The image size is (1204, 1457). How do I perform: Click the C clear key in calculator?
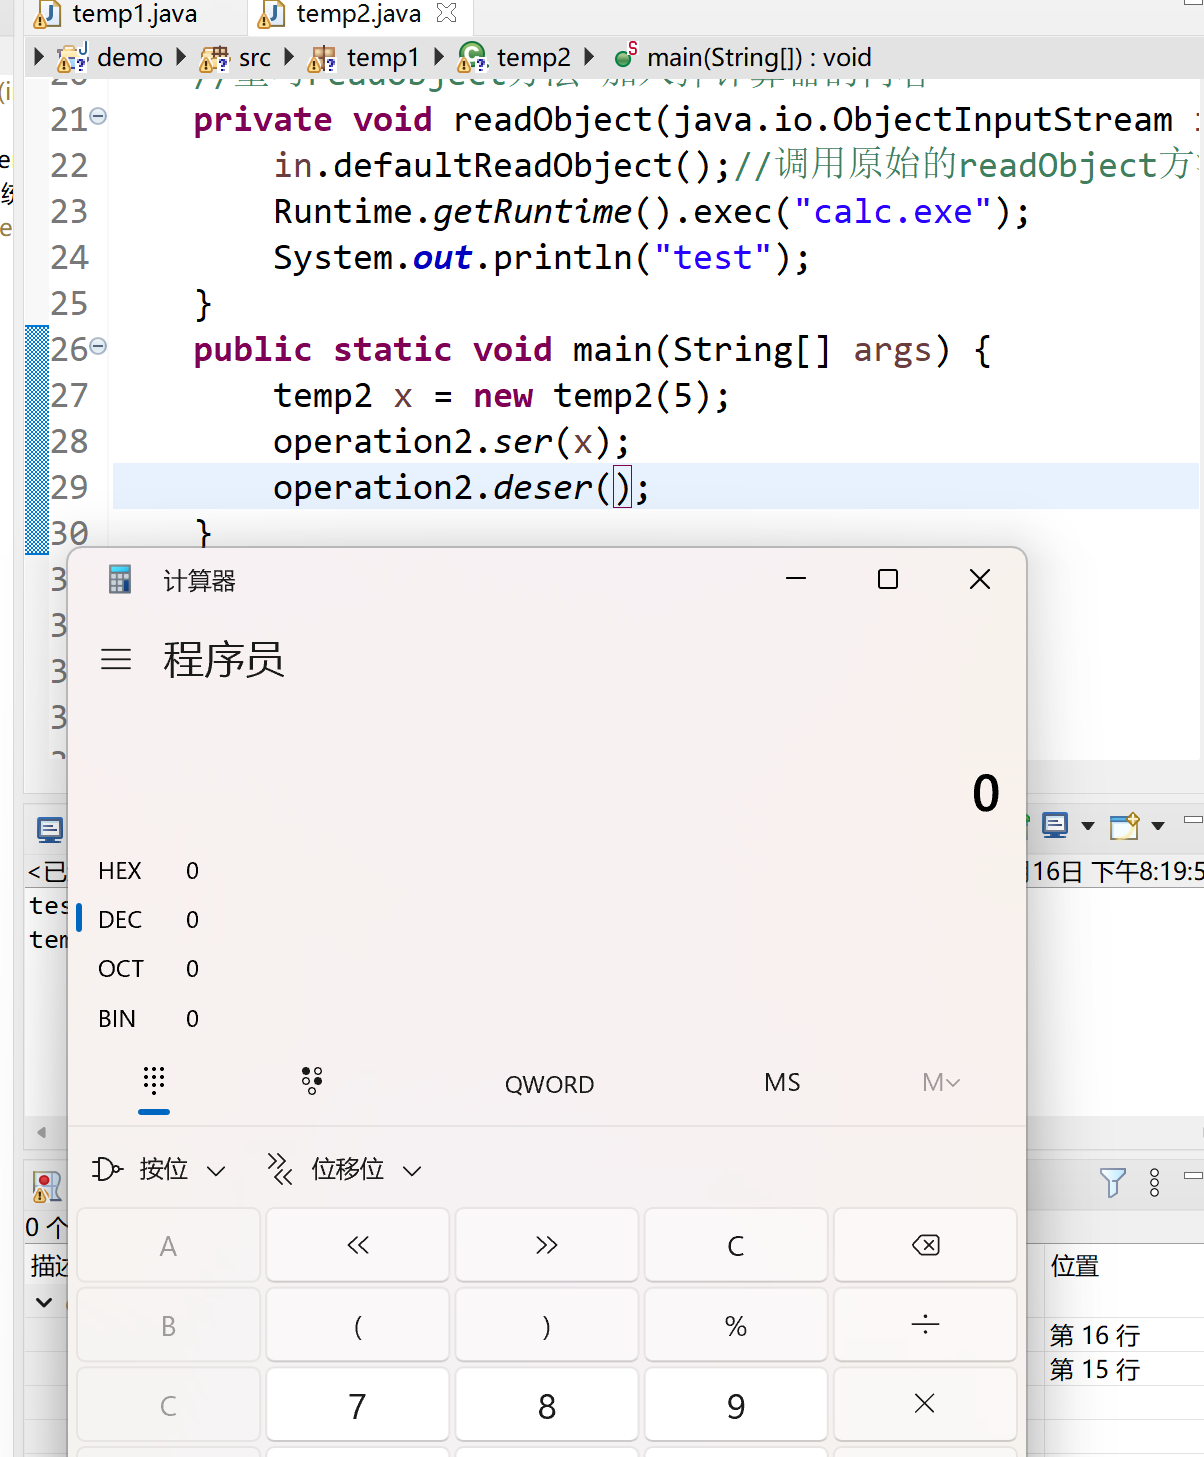point(736,1245)
